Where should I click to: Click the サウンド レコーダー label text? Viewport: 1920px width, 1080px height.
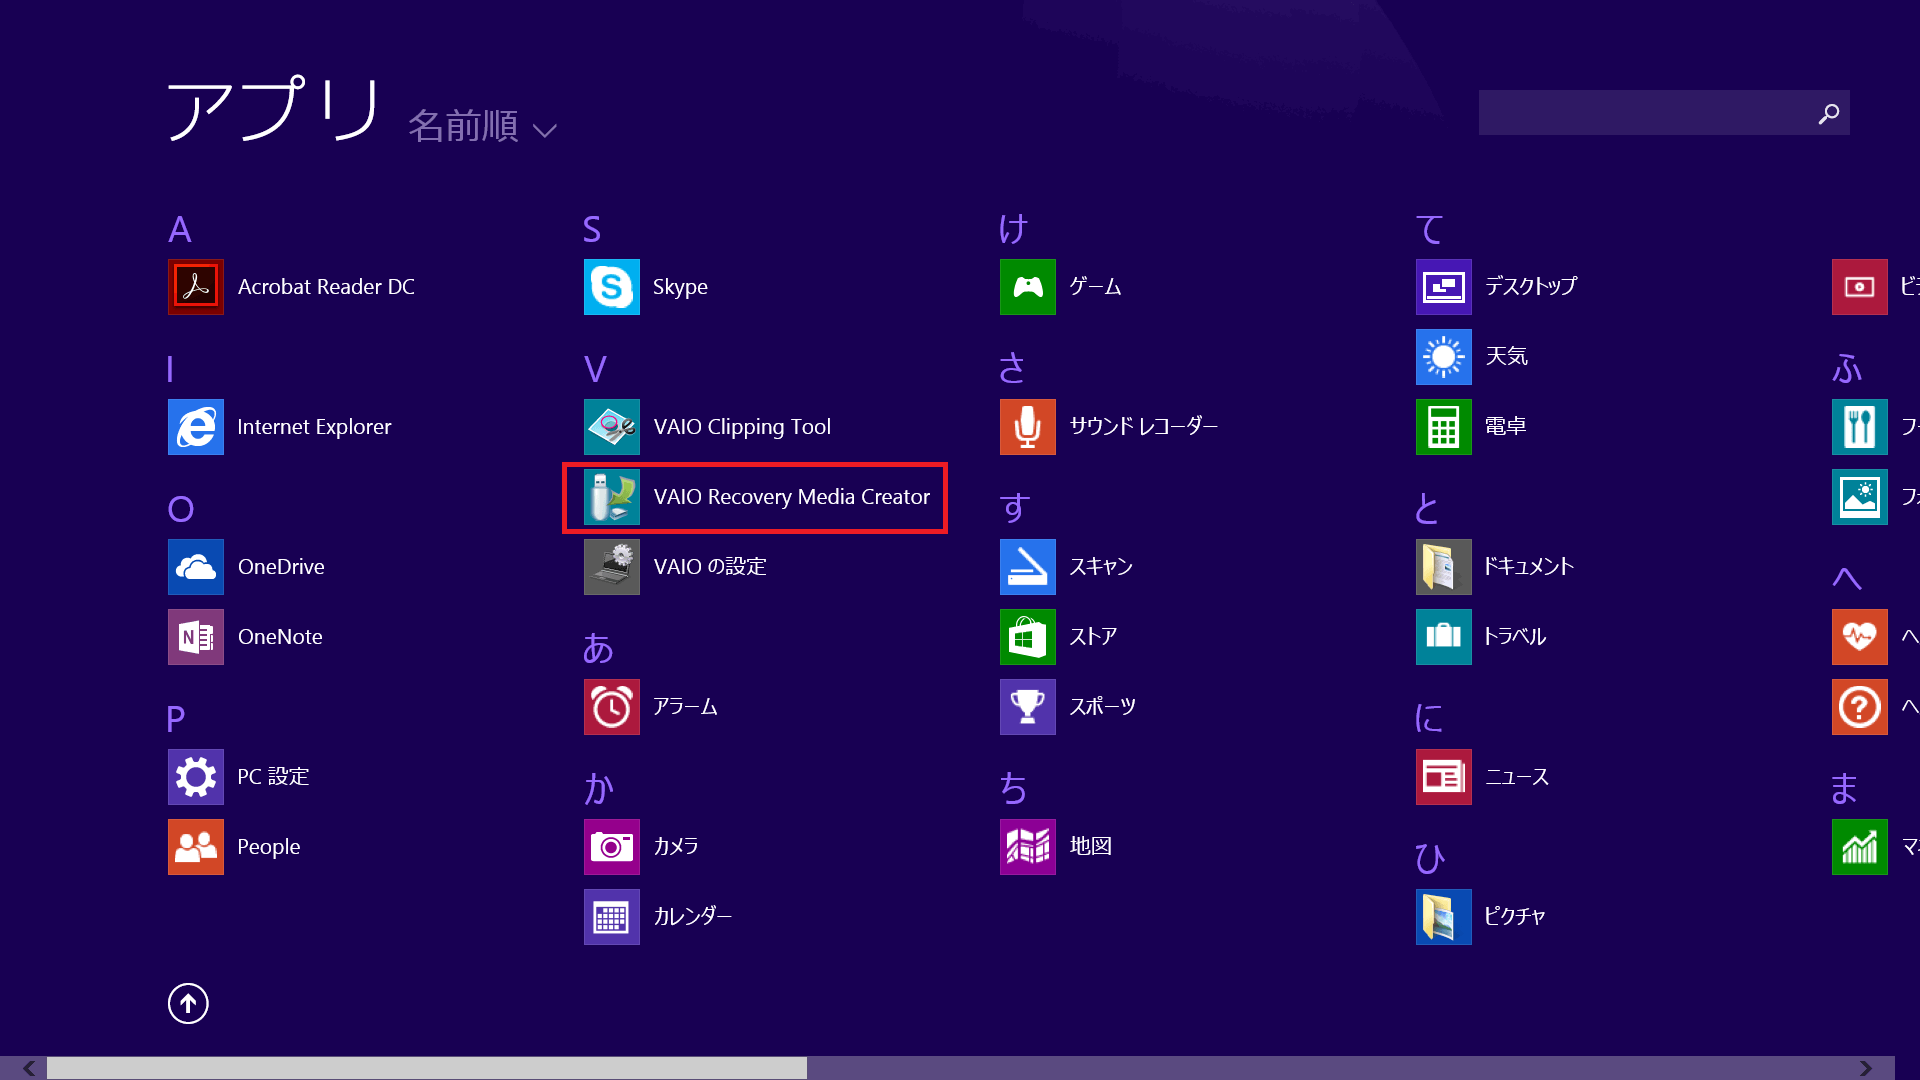[x=1144, y=426]
